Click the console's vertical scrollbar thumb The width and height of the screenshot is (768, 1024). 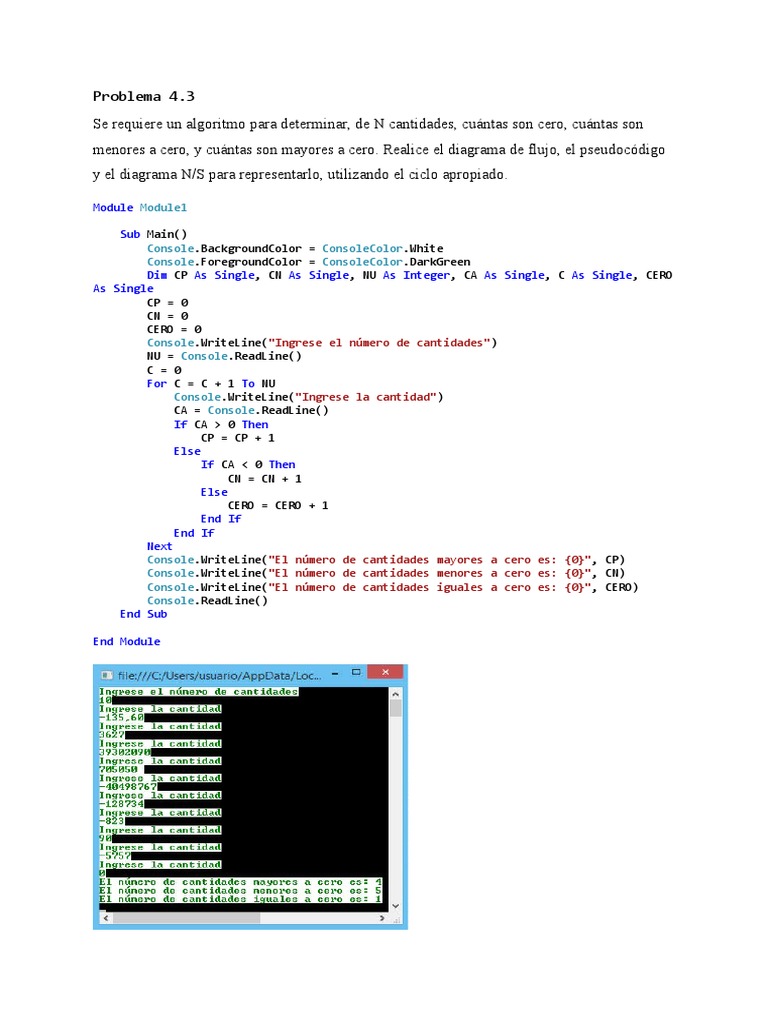[x=395, y=709]
